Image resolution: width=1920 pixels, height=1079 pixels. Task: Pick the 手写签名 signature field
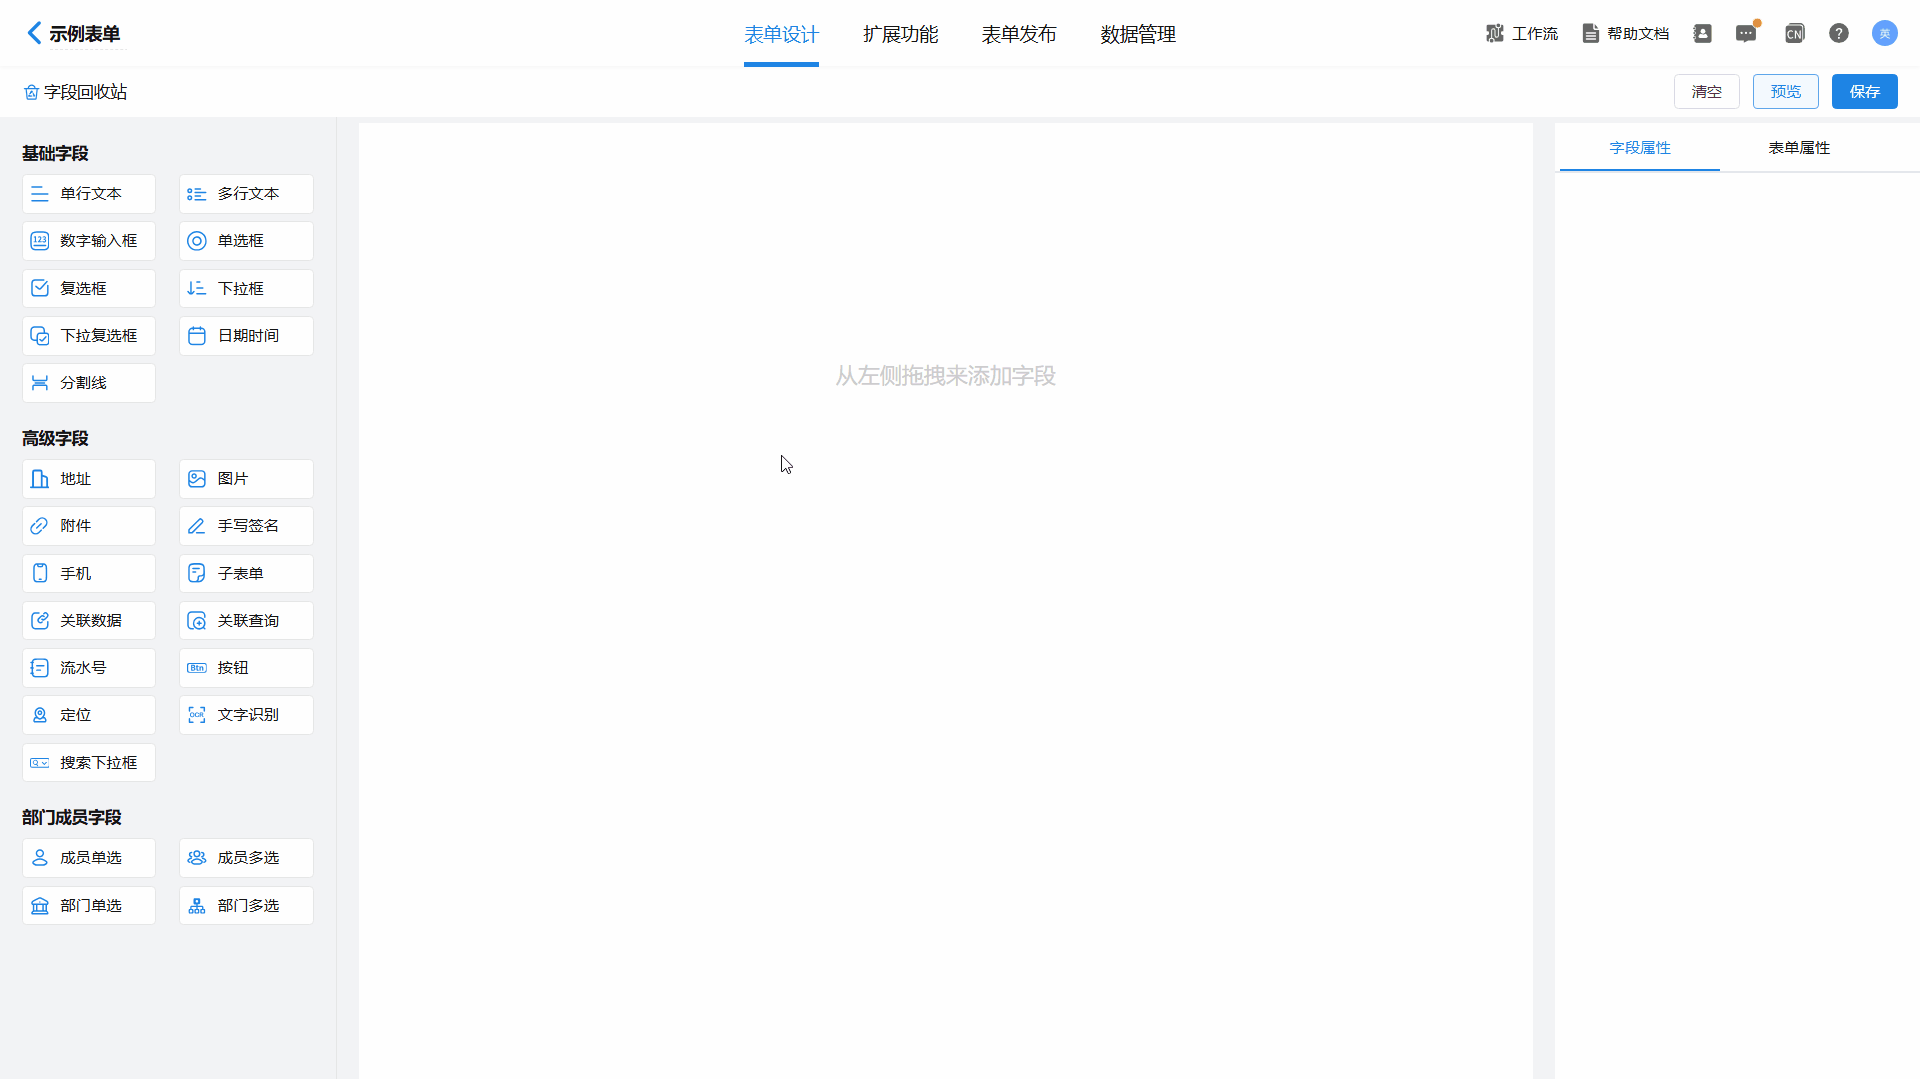pos(246,526)
